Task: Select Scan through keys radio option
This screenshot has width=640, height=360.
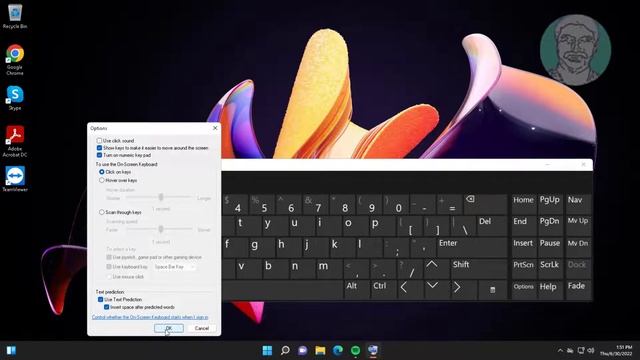Action: coord(102,212)
